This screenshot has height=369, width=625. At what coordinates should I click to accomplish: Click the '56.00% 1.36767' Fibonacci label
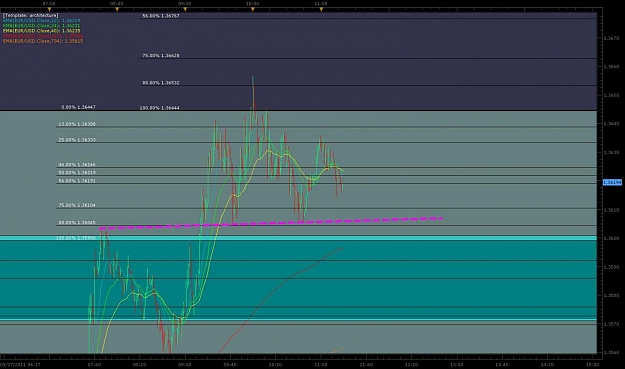pos(161,16)
